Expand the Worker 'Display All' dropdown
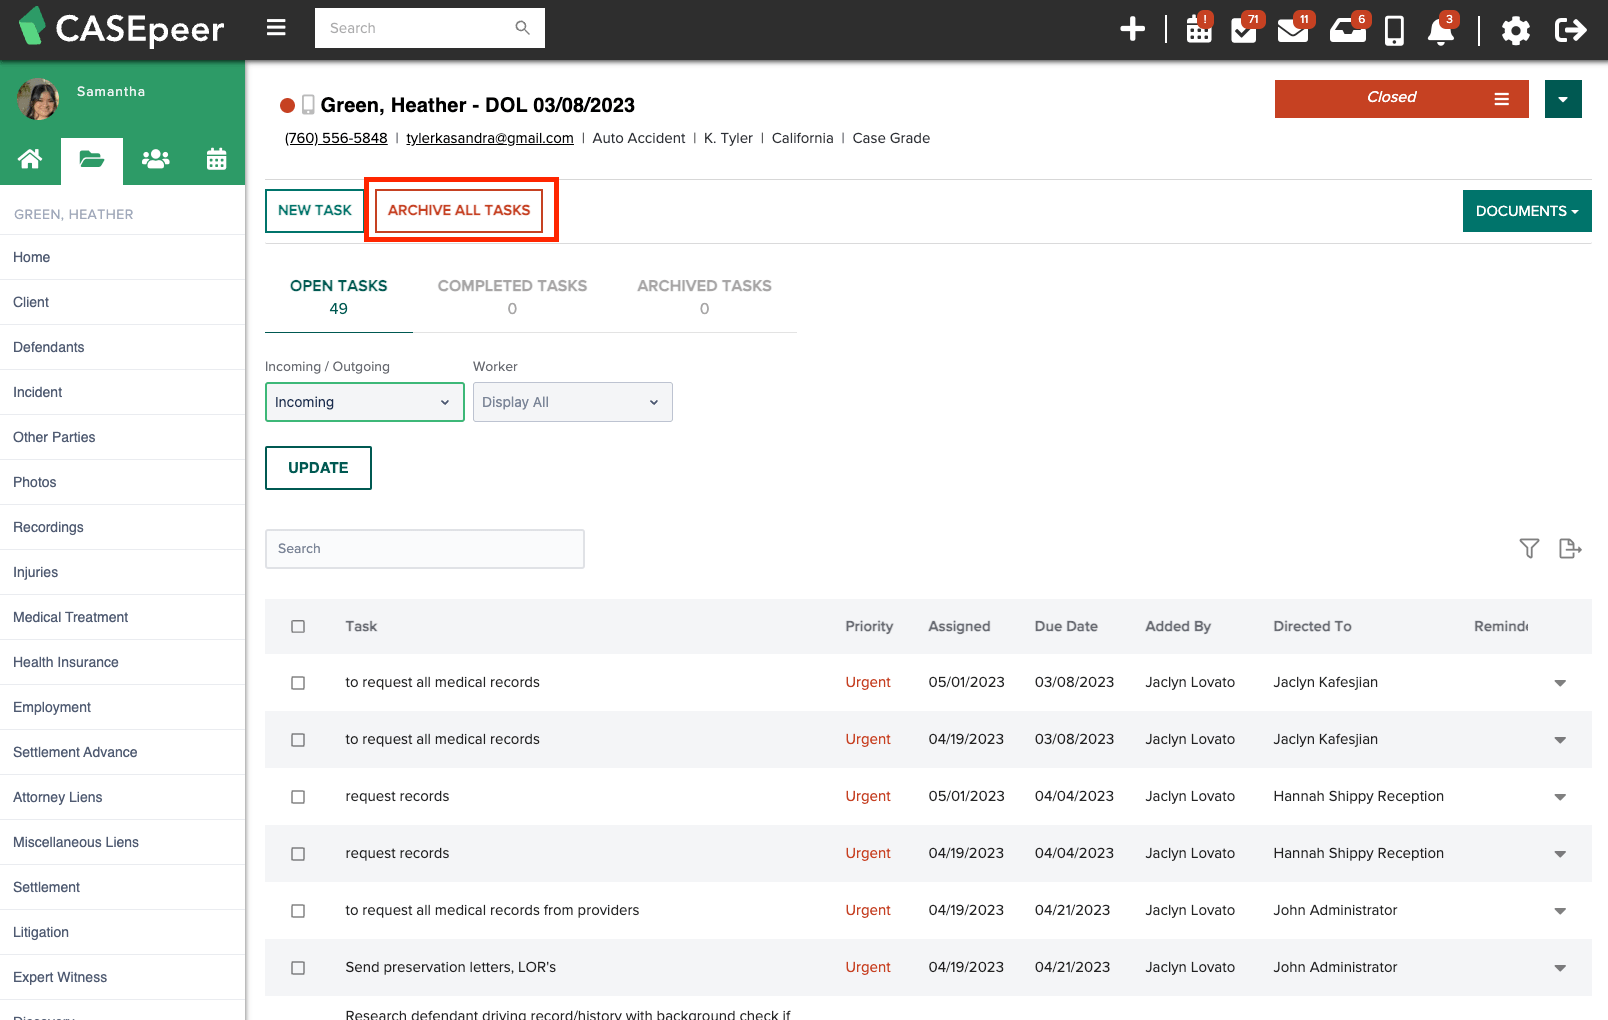 coord(572,402)
